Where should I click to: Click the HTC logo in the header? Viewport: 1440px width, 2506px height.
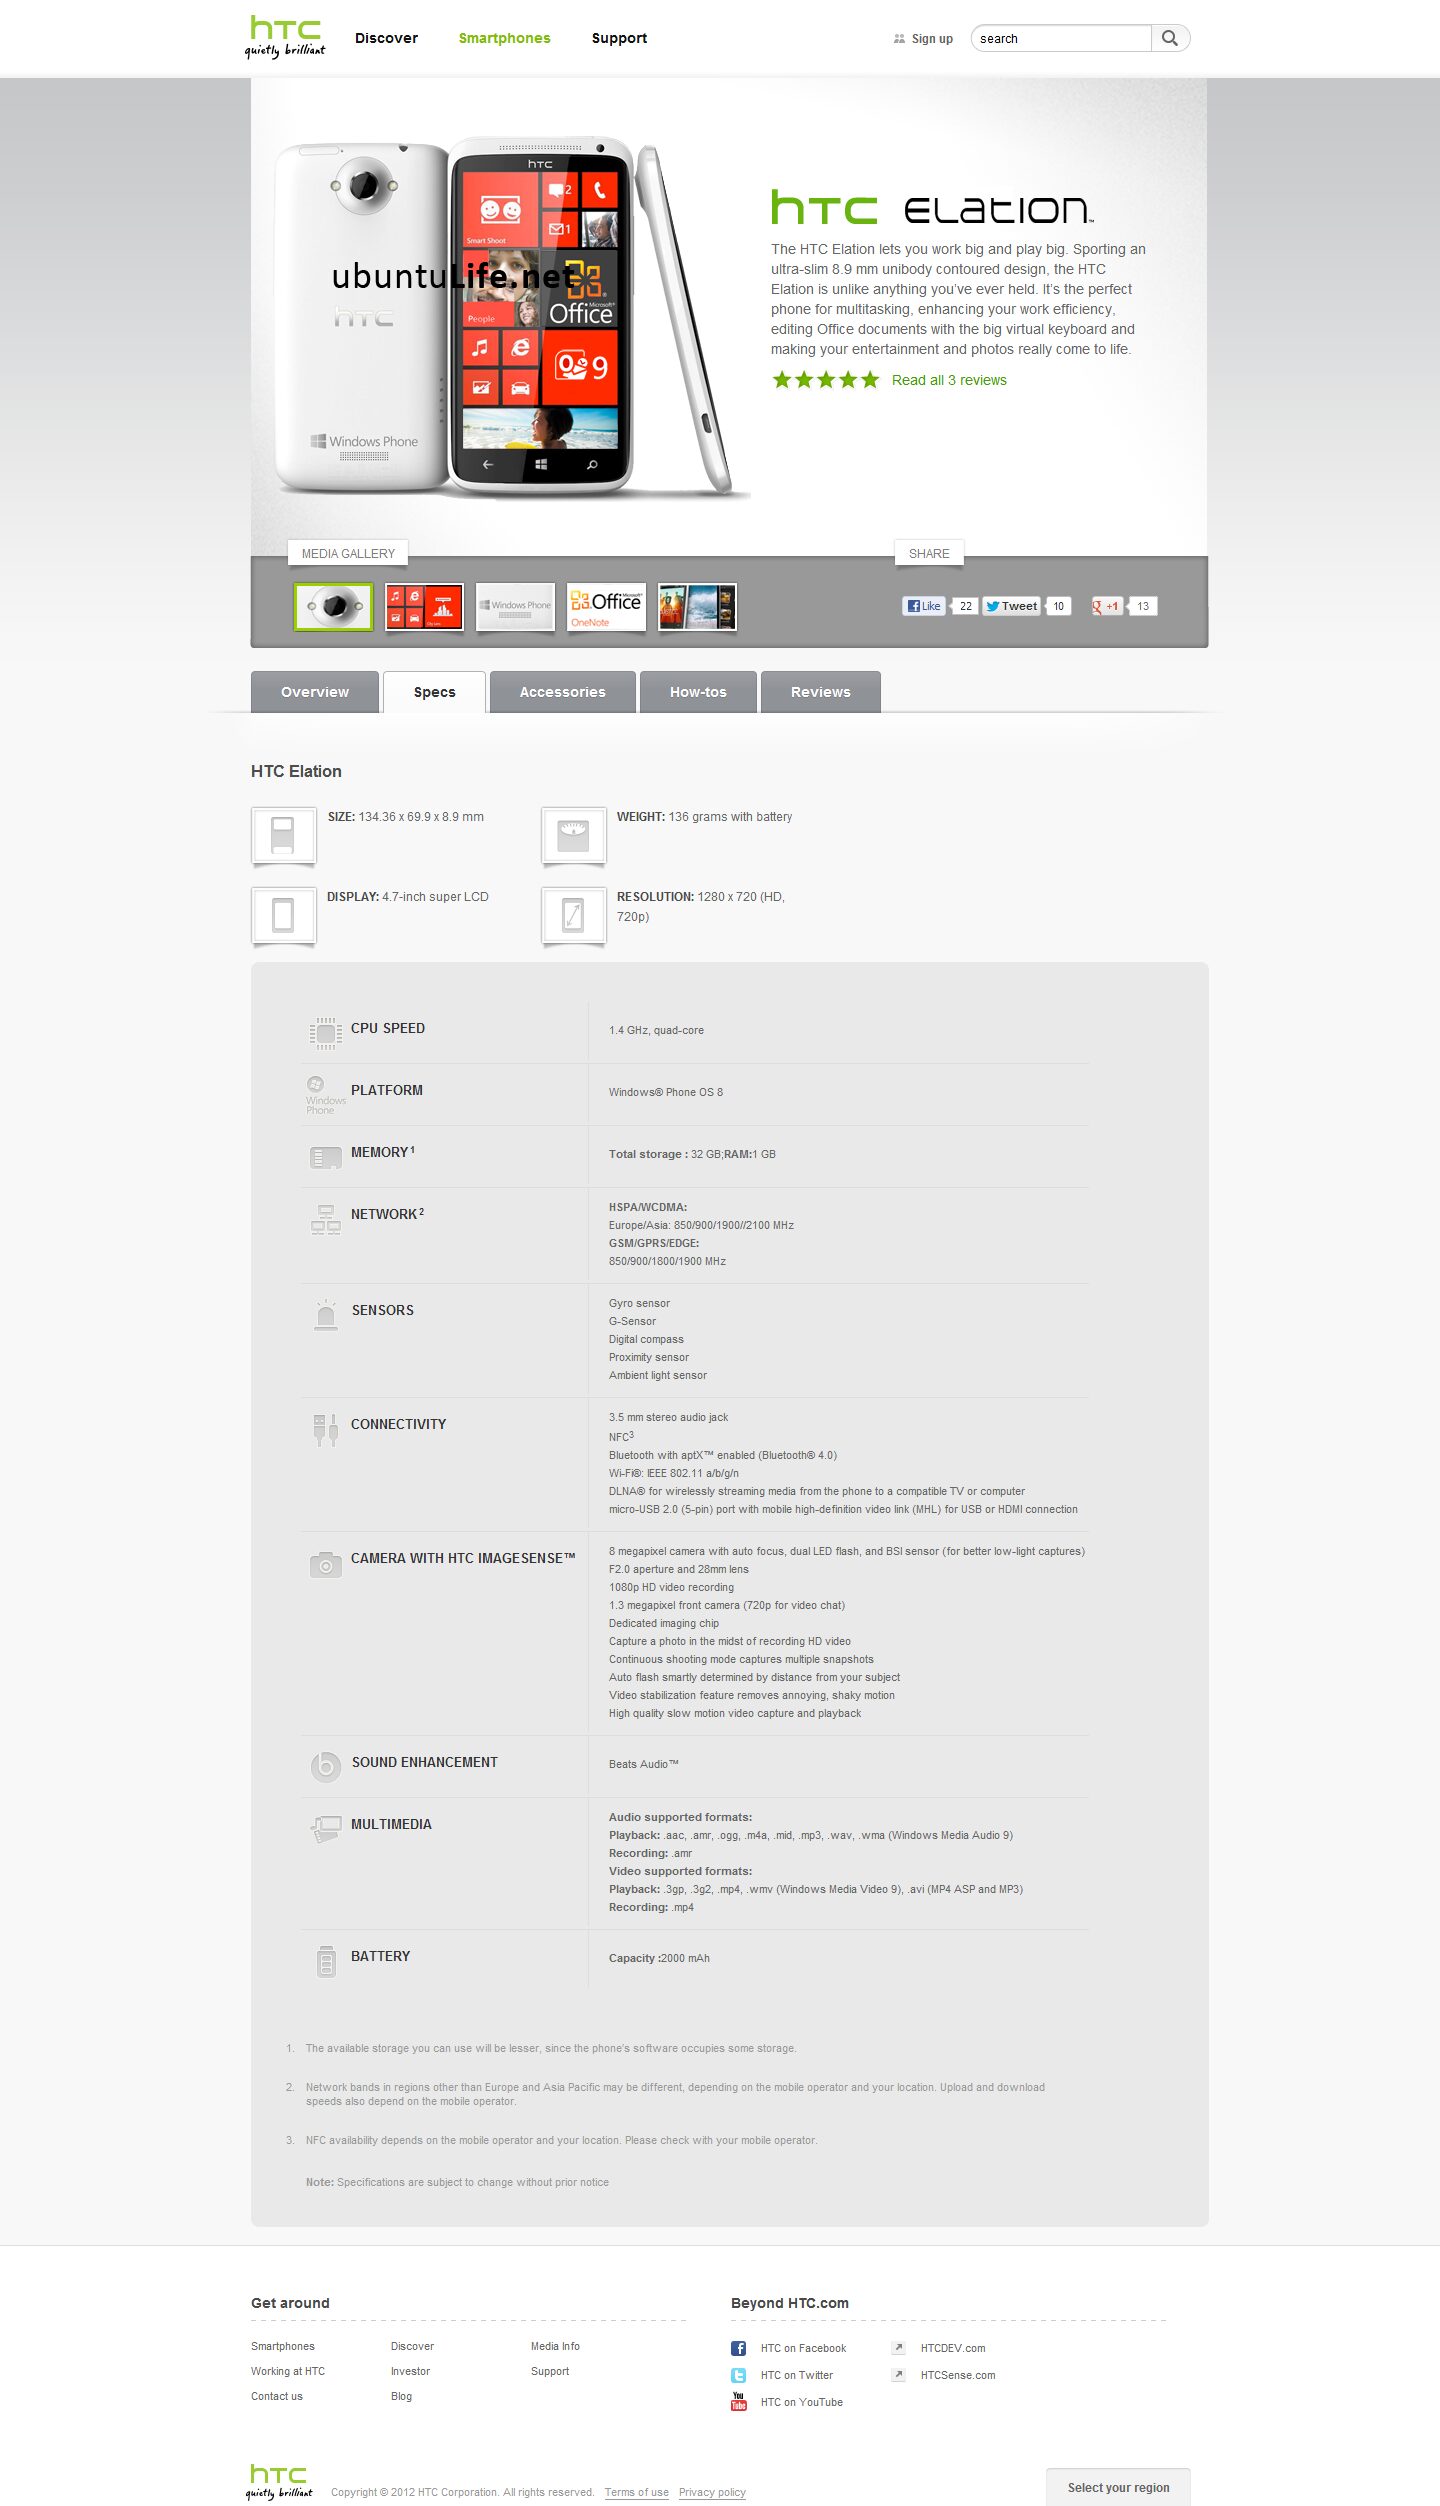coord(285,37)
